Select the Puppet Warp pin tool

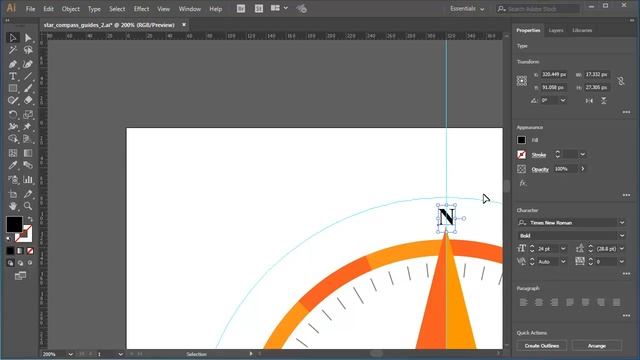pos(28,127)
